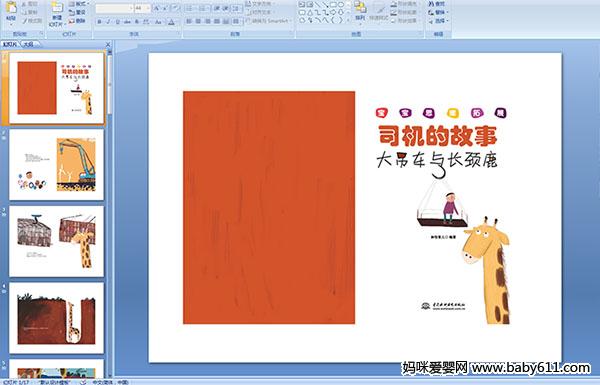Toggle Italic formatting
The image size is (600, 385).
pos(108,22)
